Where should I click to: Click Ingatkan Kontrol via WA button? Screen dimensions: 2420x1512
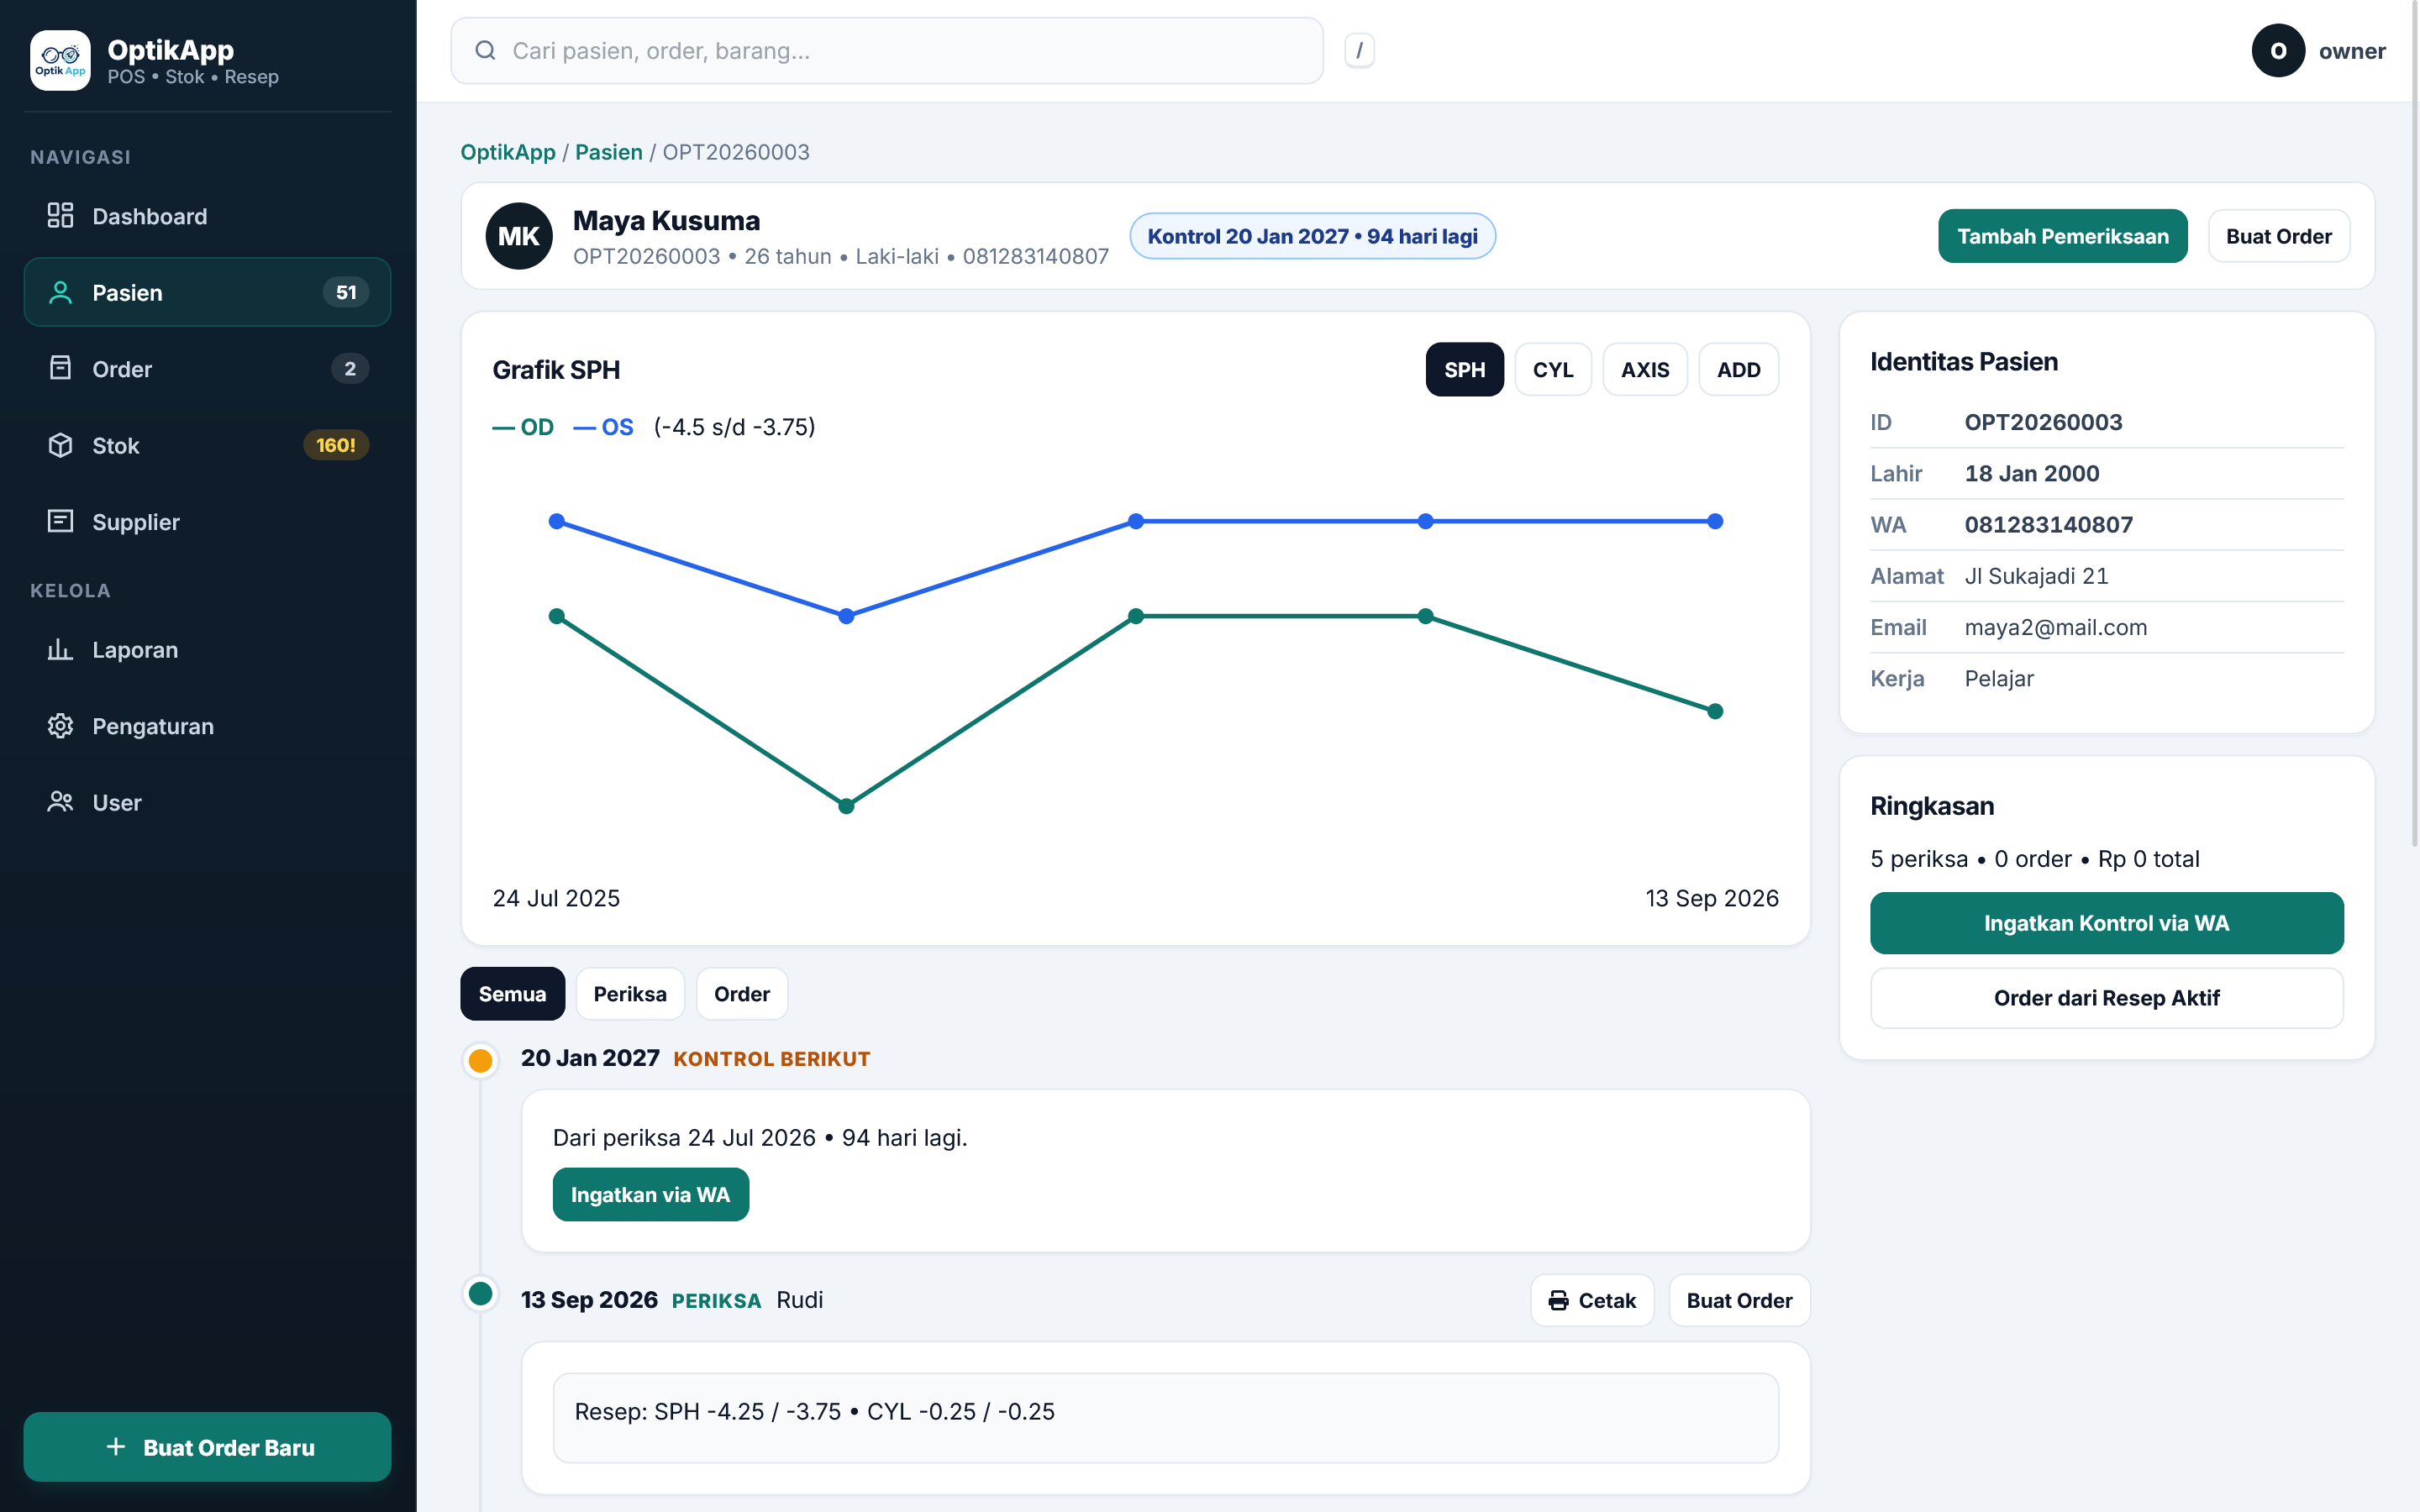2106,922
